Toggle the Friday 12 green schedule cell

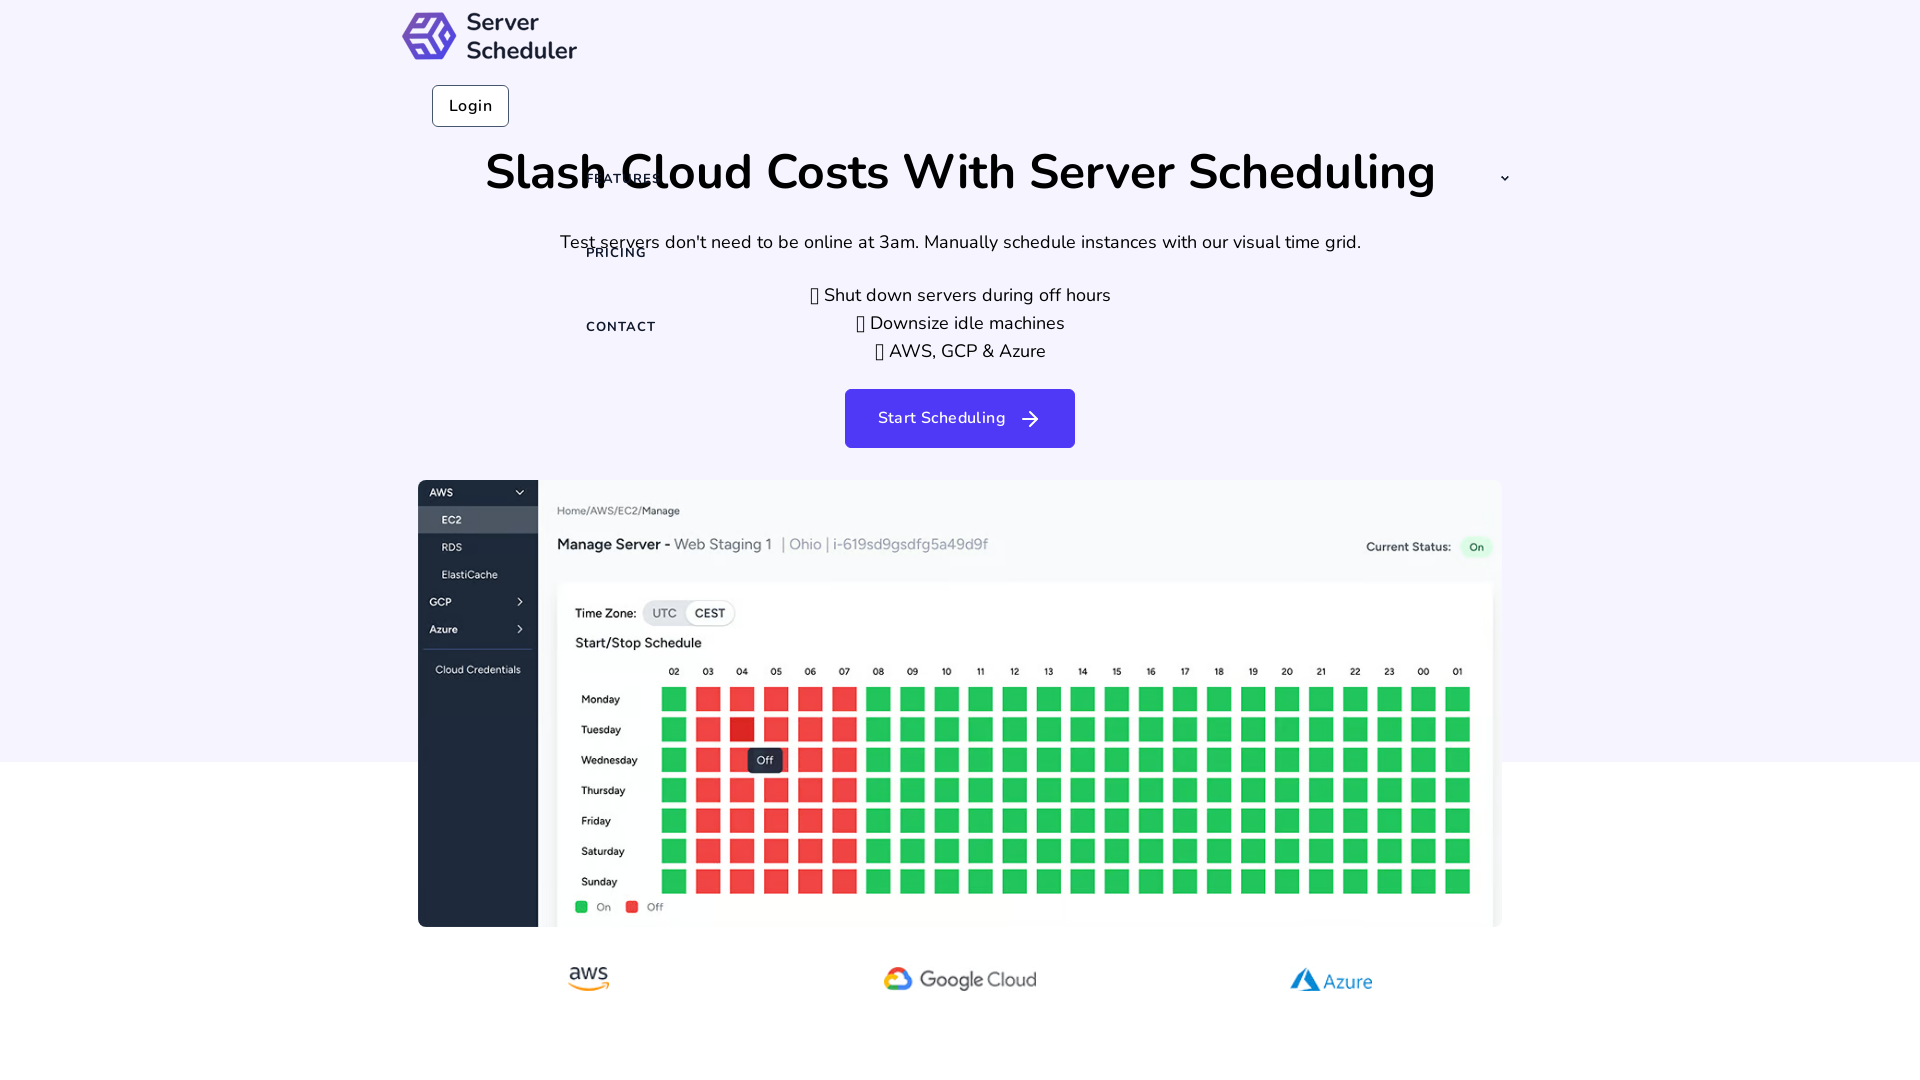[1014, 821]
